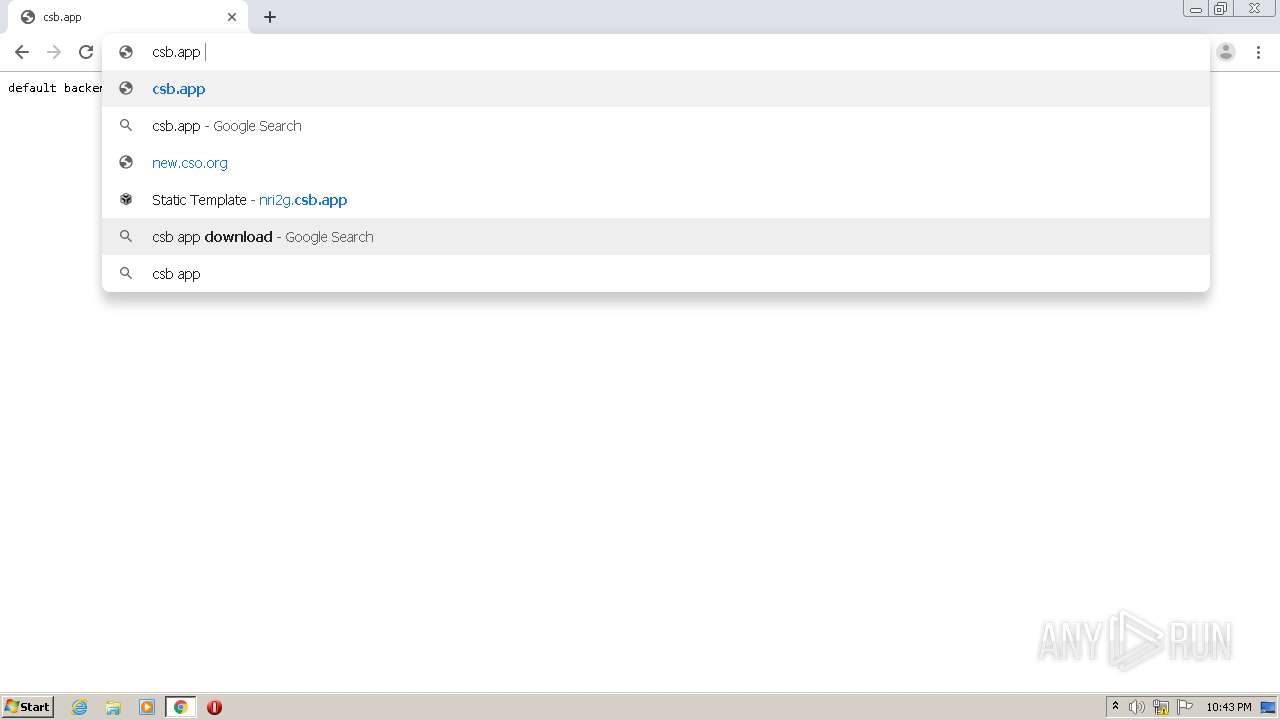Click the search icon beside the last 'csb app'
The height and width of the screenshot is (720, 1280).
point(126,273)
